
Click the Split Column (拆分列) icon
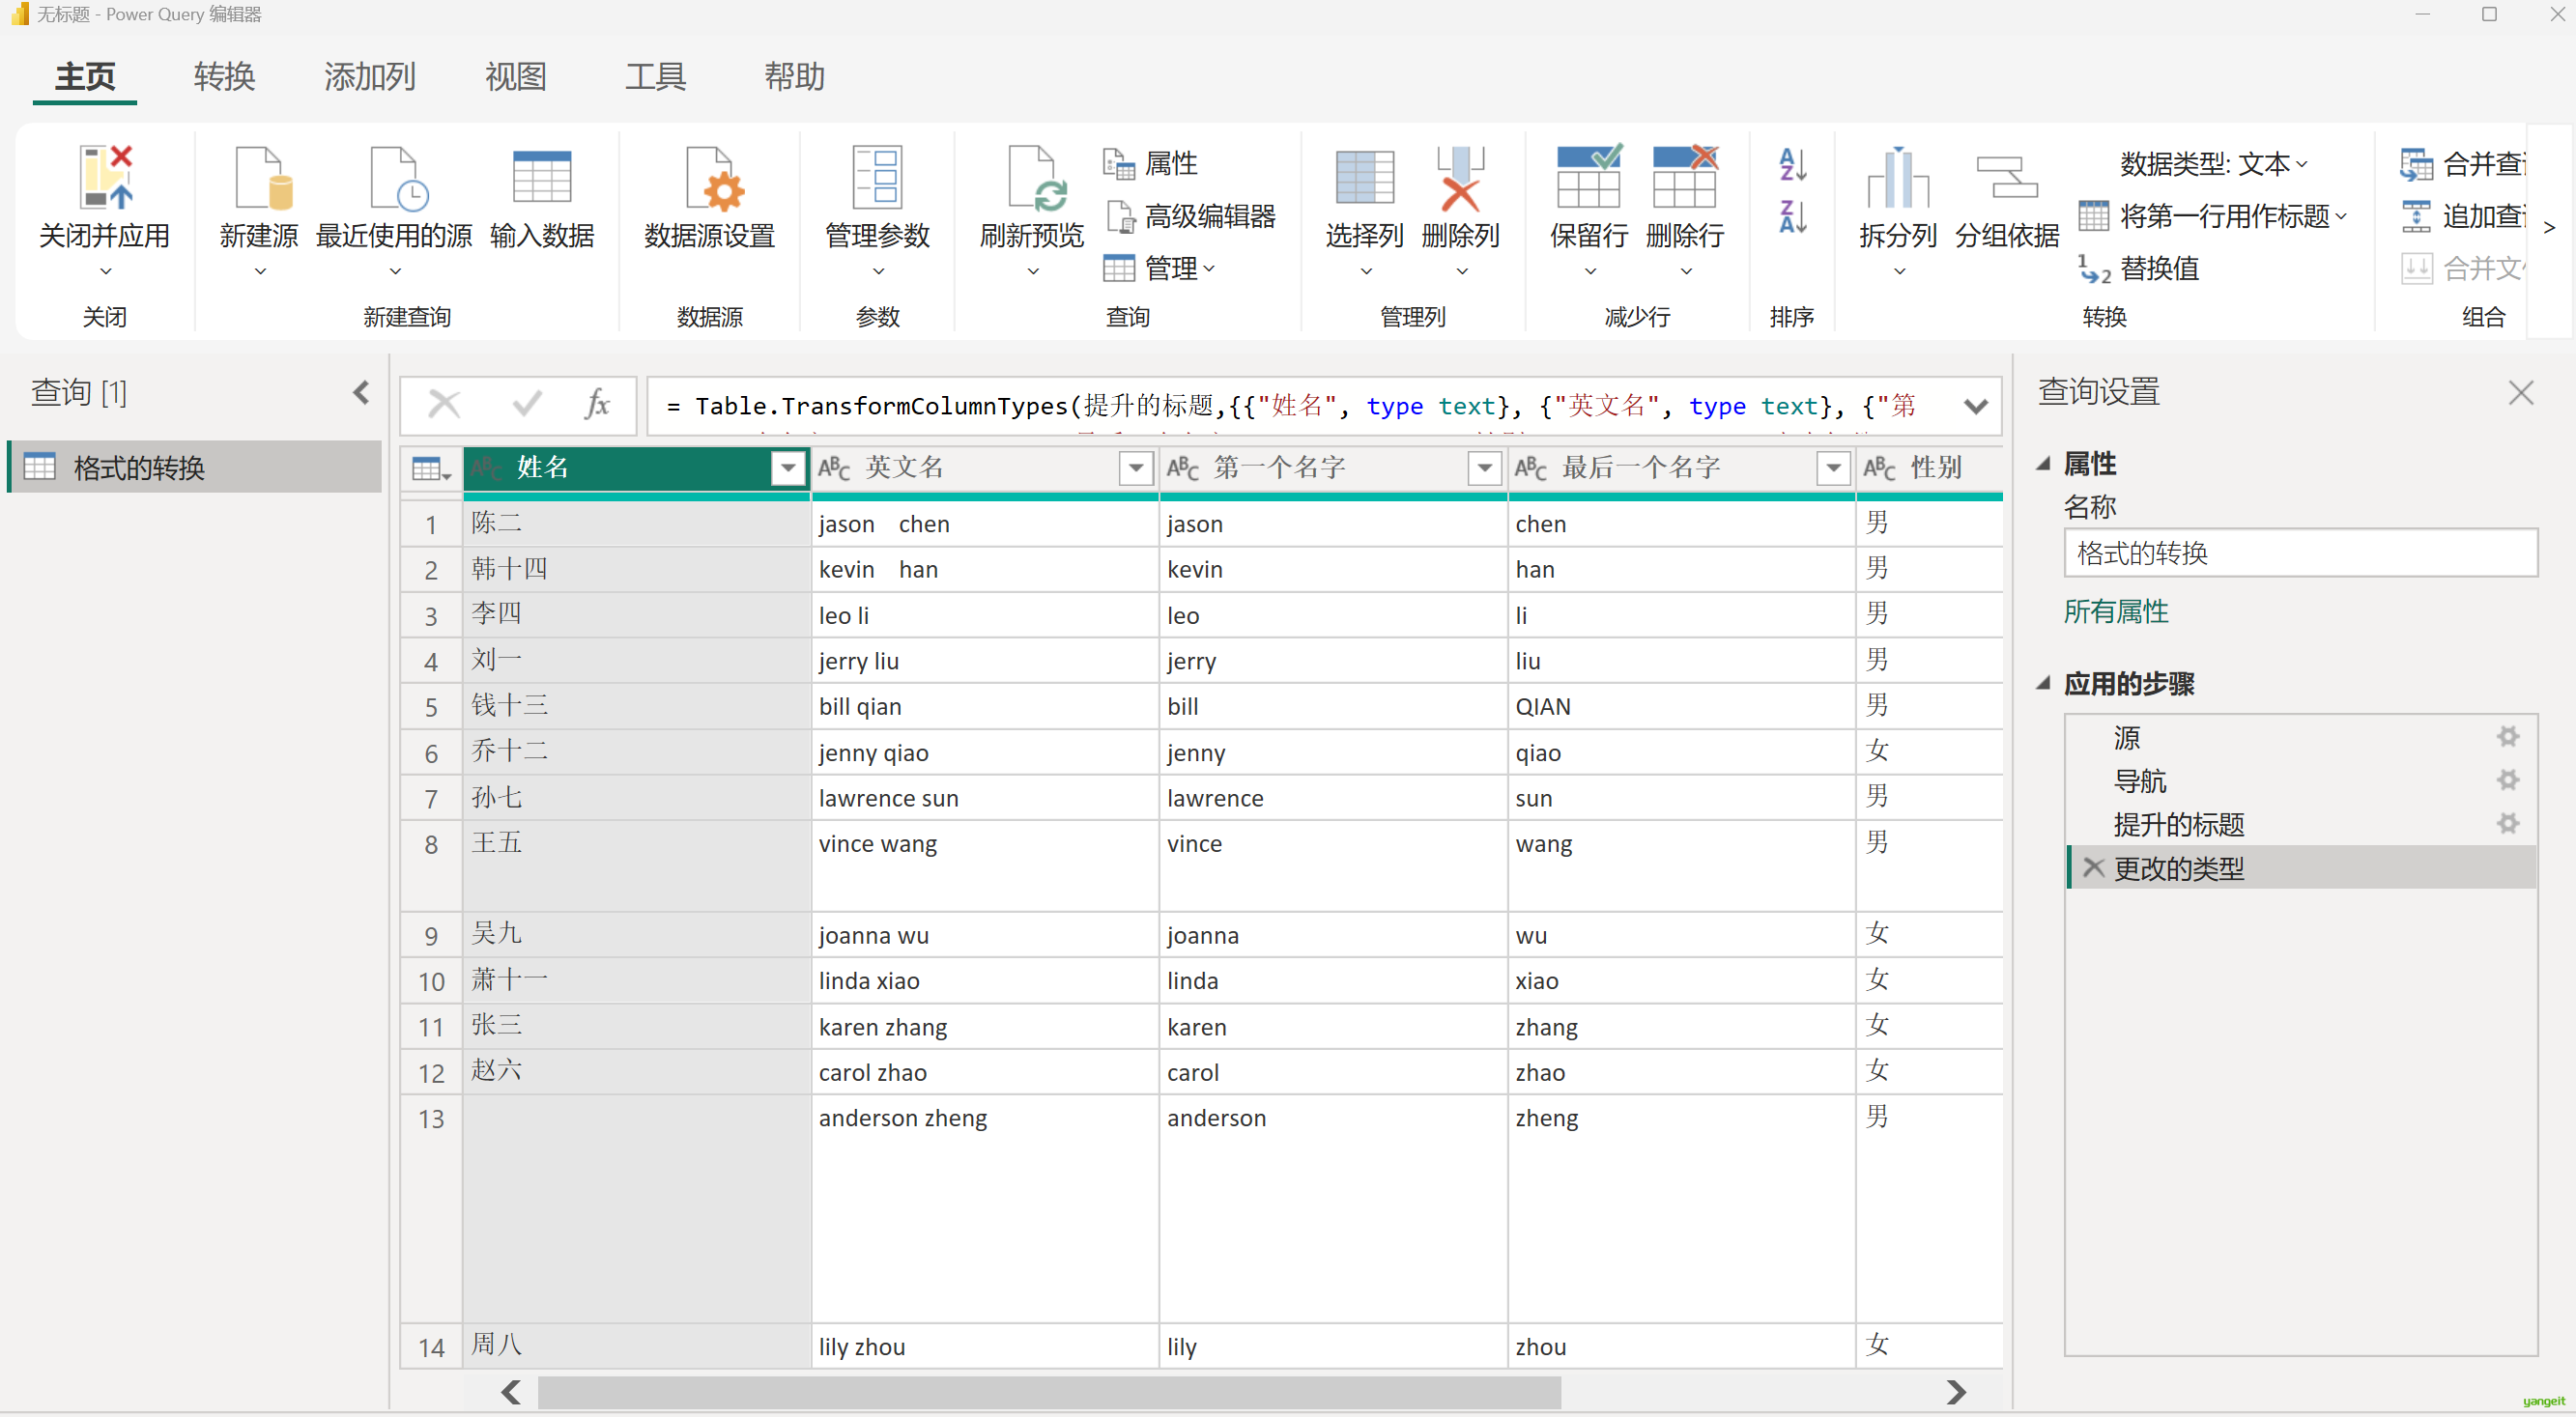pos(1897,180)
